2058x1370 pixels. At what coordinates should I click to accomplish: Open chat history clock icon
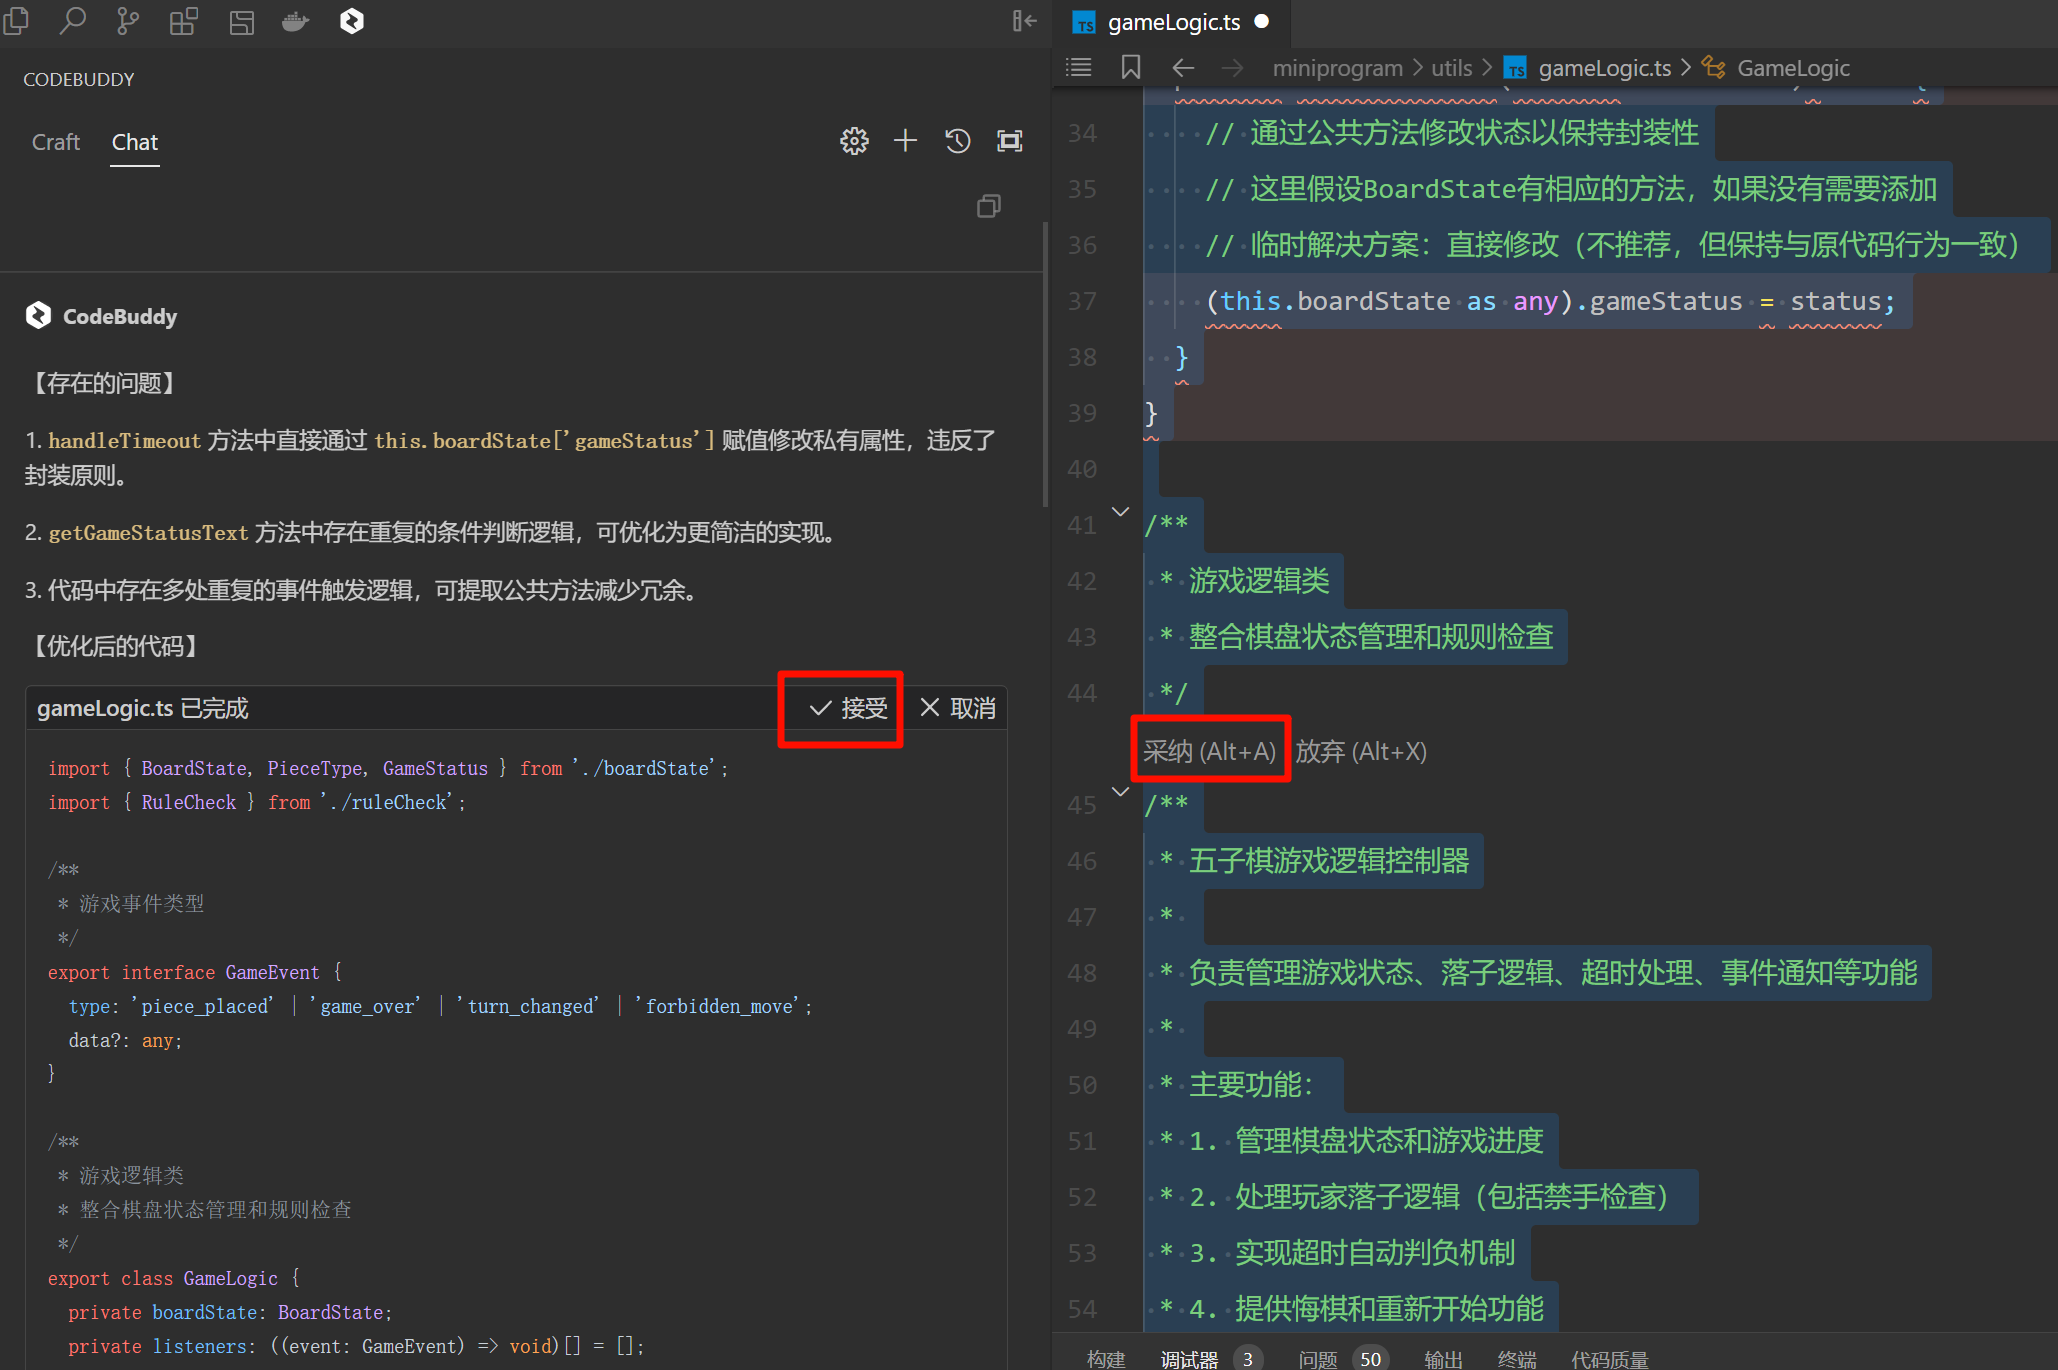pos(957,141)
